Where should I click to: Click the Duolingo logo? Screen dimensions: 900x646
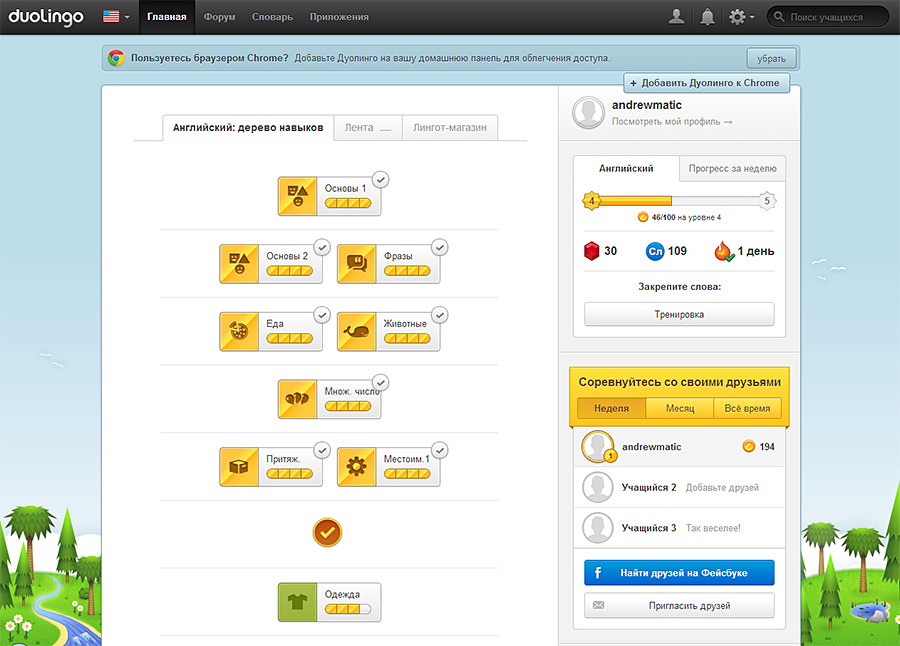(46, 17)
